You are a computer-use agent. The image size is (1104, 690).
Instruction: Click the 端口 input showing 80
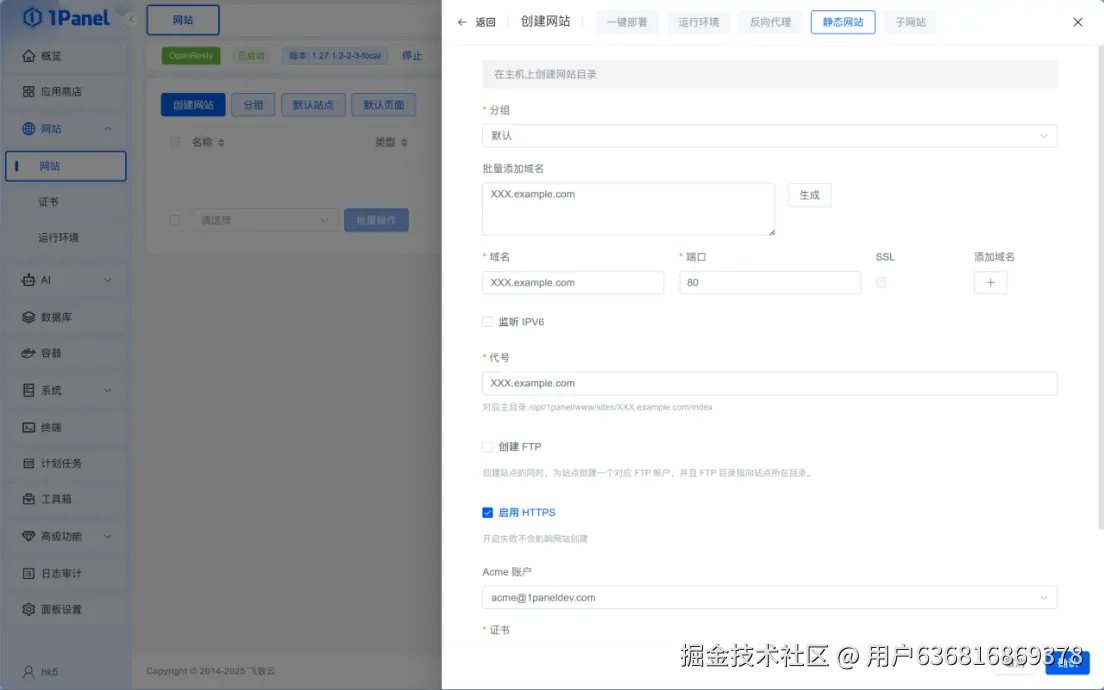pos(770,282)
